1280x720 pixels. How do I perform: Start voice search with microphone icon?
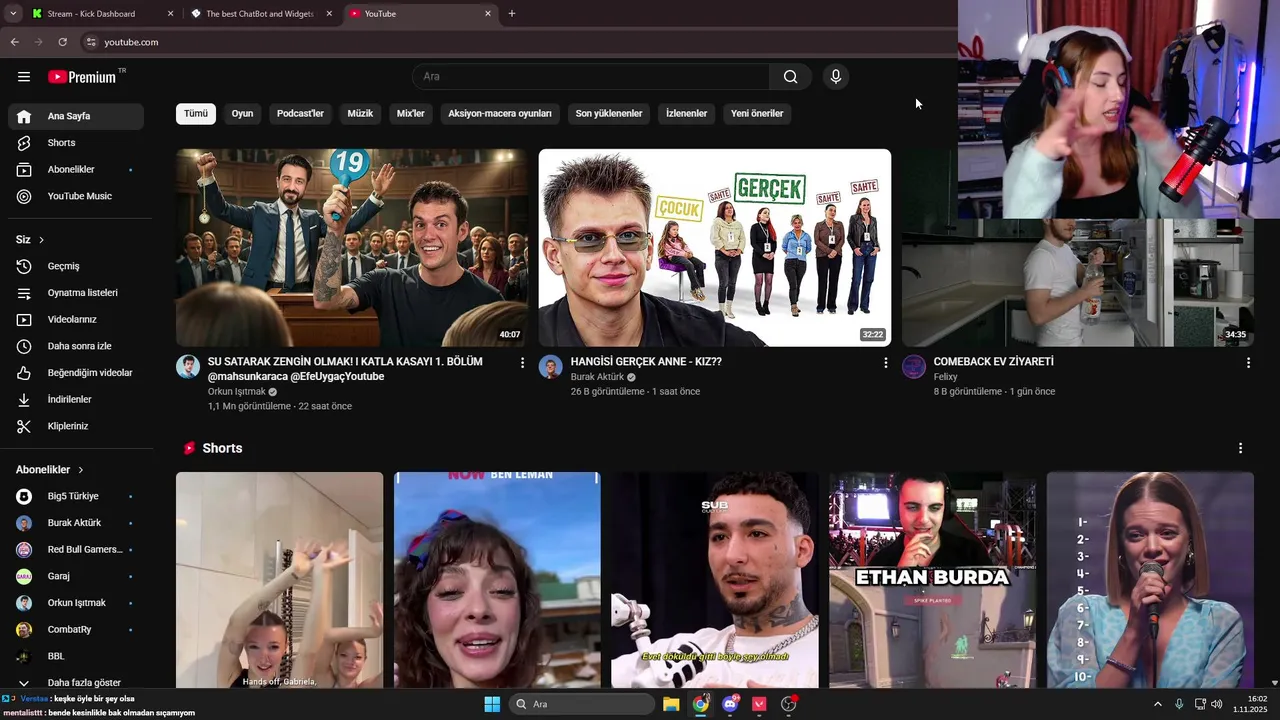836,77
